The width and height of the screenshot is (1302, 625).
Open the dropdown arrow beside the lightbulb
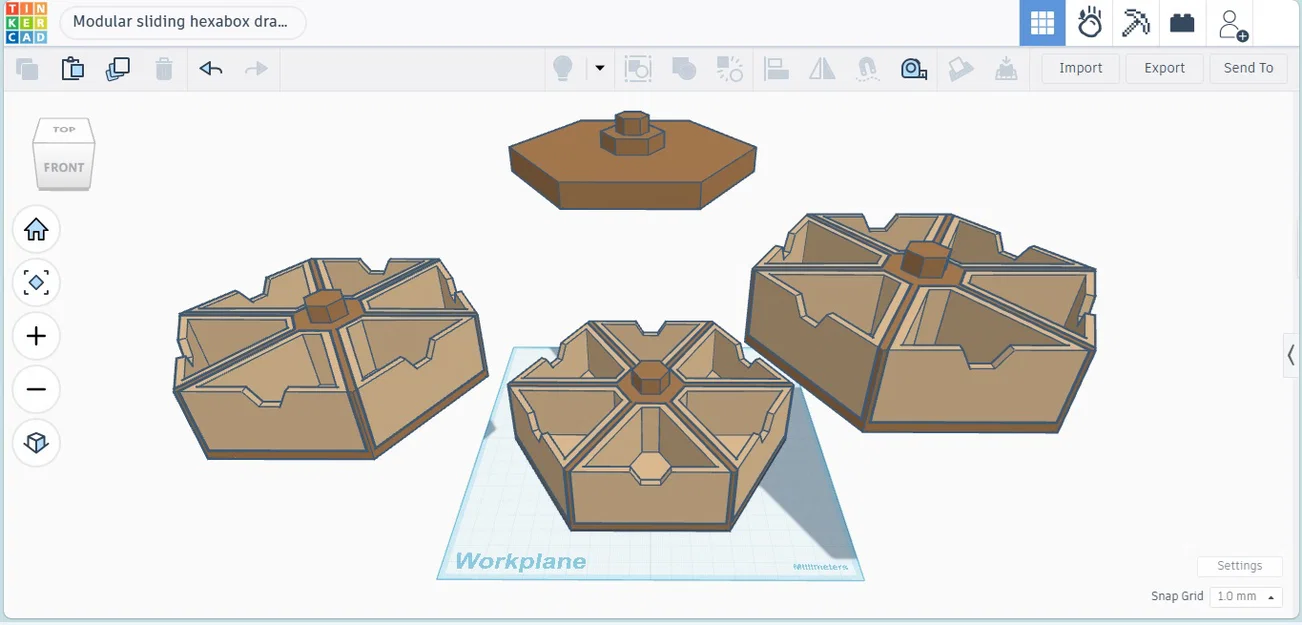coord(600,68)
